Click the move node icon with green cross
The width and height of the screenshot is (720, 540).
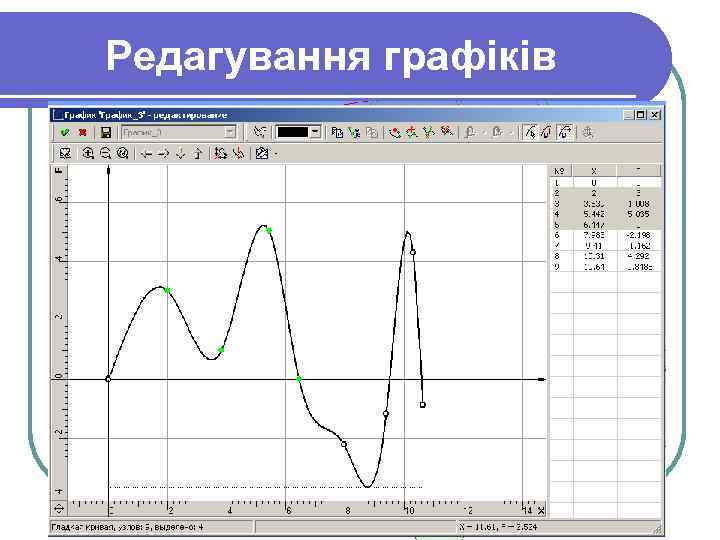pos(412,133)
